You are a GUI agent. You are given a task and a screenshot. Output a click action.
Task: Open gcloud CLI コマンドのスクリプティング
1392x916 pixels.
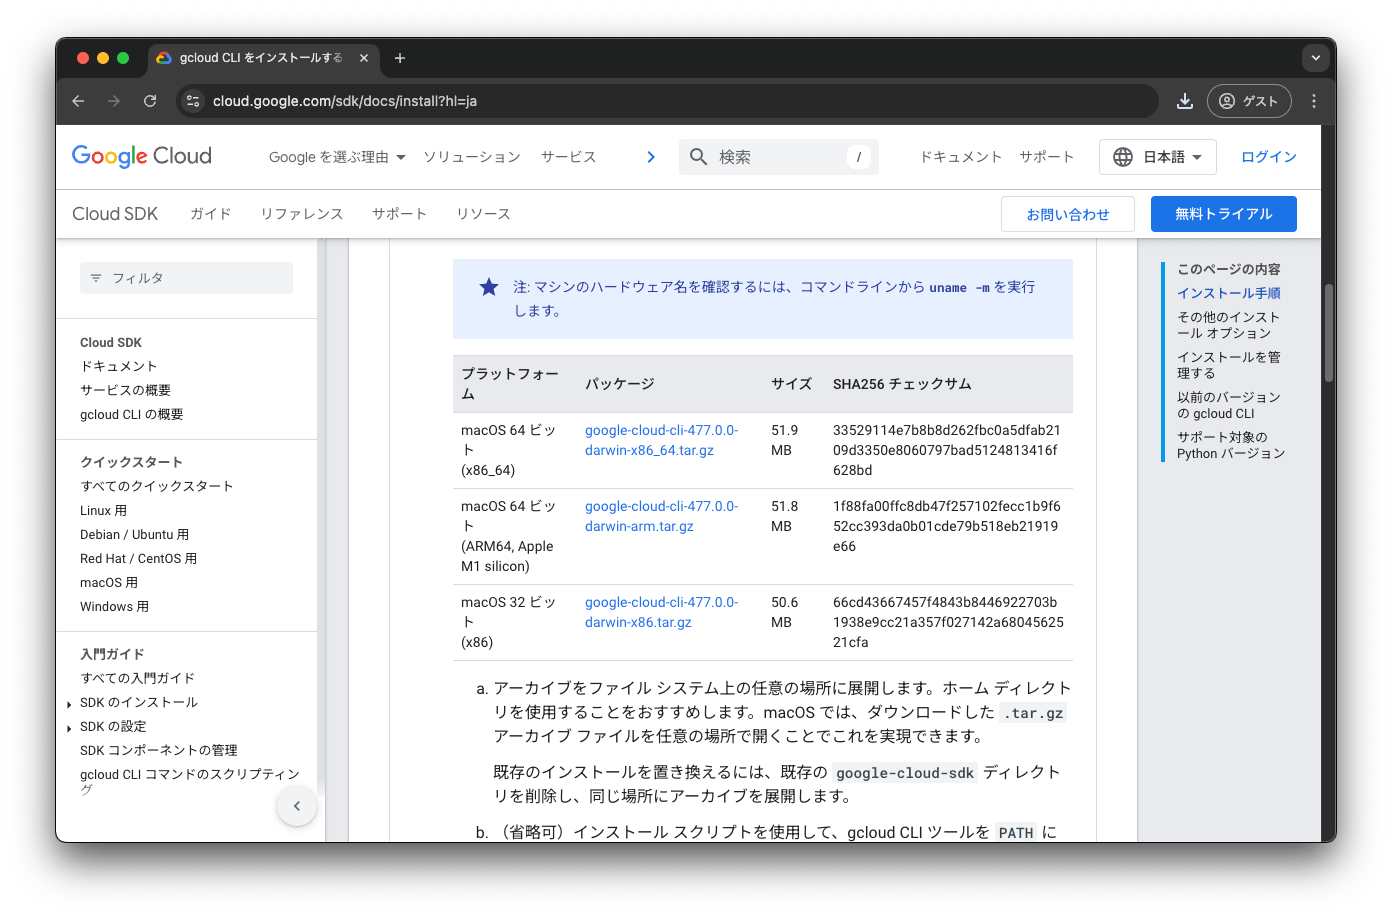point(190,781)
